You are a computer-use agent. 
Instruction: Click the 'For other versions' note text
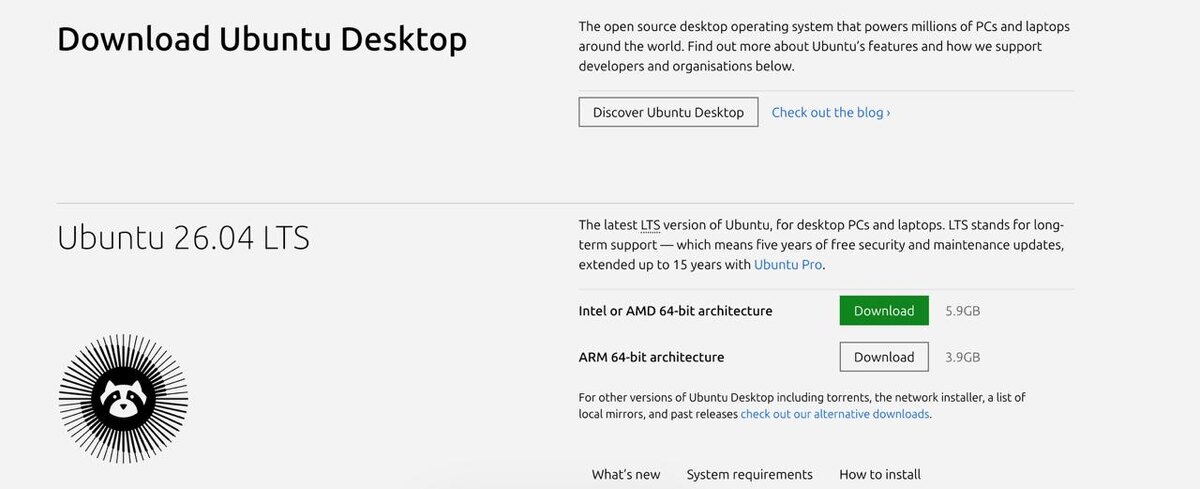pos(800,398)
